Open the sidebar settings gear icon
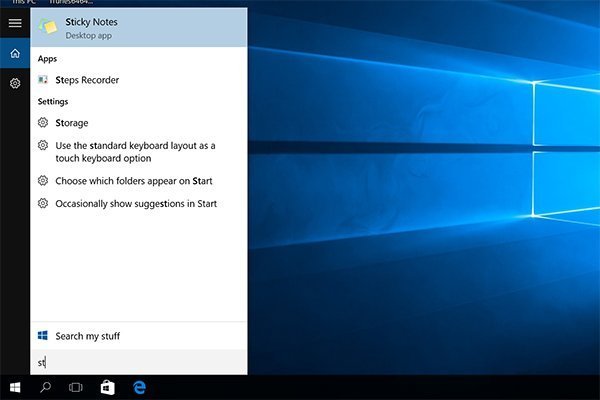The width and height of the screenshot is (600, 400). (x=15, y=83)
